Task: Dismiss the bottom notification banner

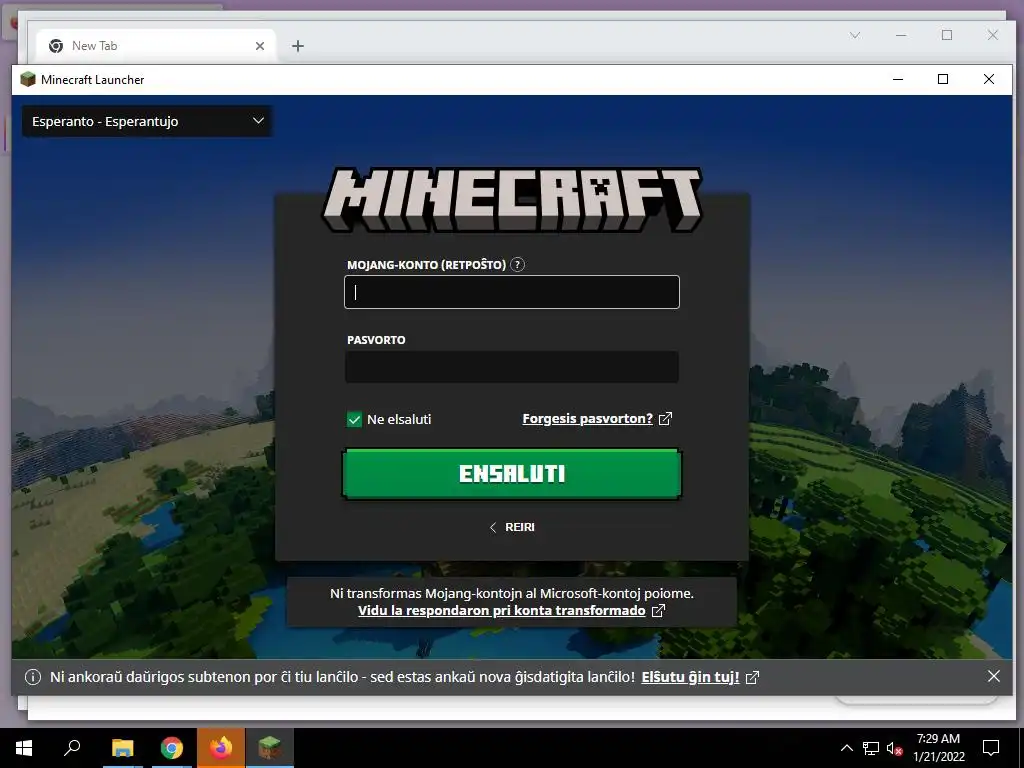Action: pos(993,677)
